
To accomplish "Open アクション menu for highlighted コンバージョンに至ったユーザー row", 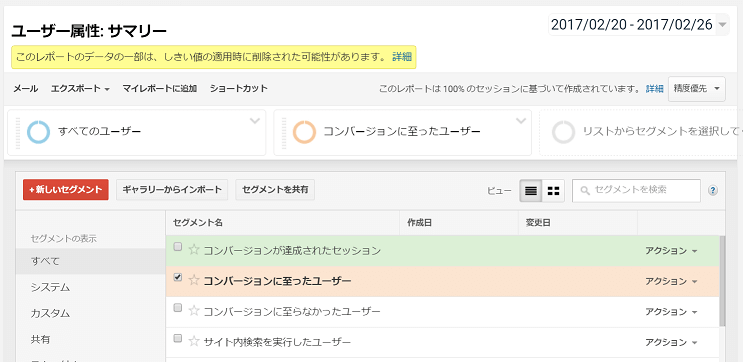I will (671, 281).
